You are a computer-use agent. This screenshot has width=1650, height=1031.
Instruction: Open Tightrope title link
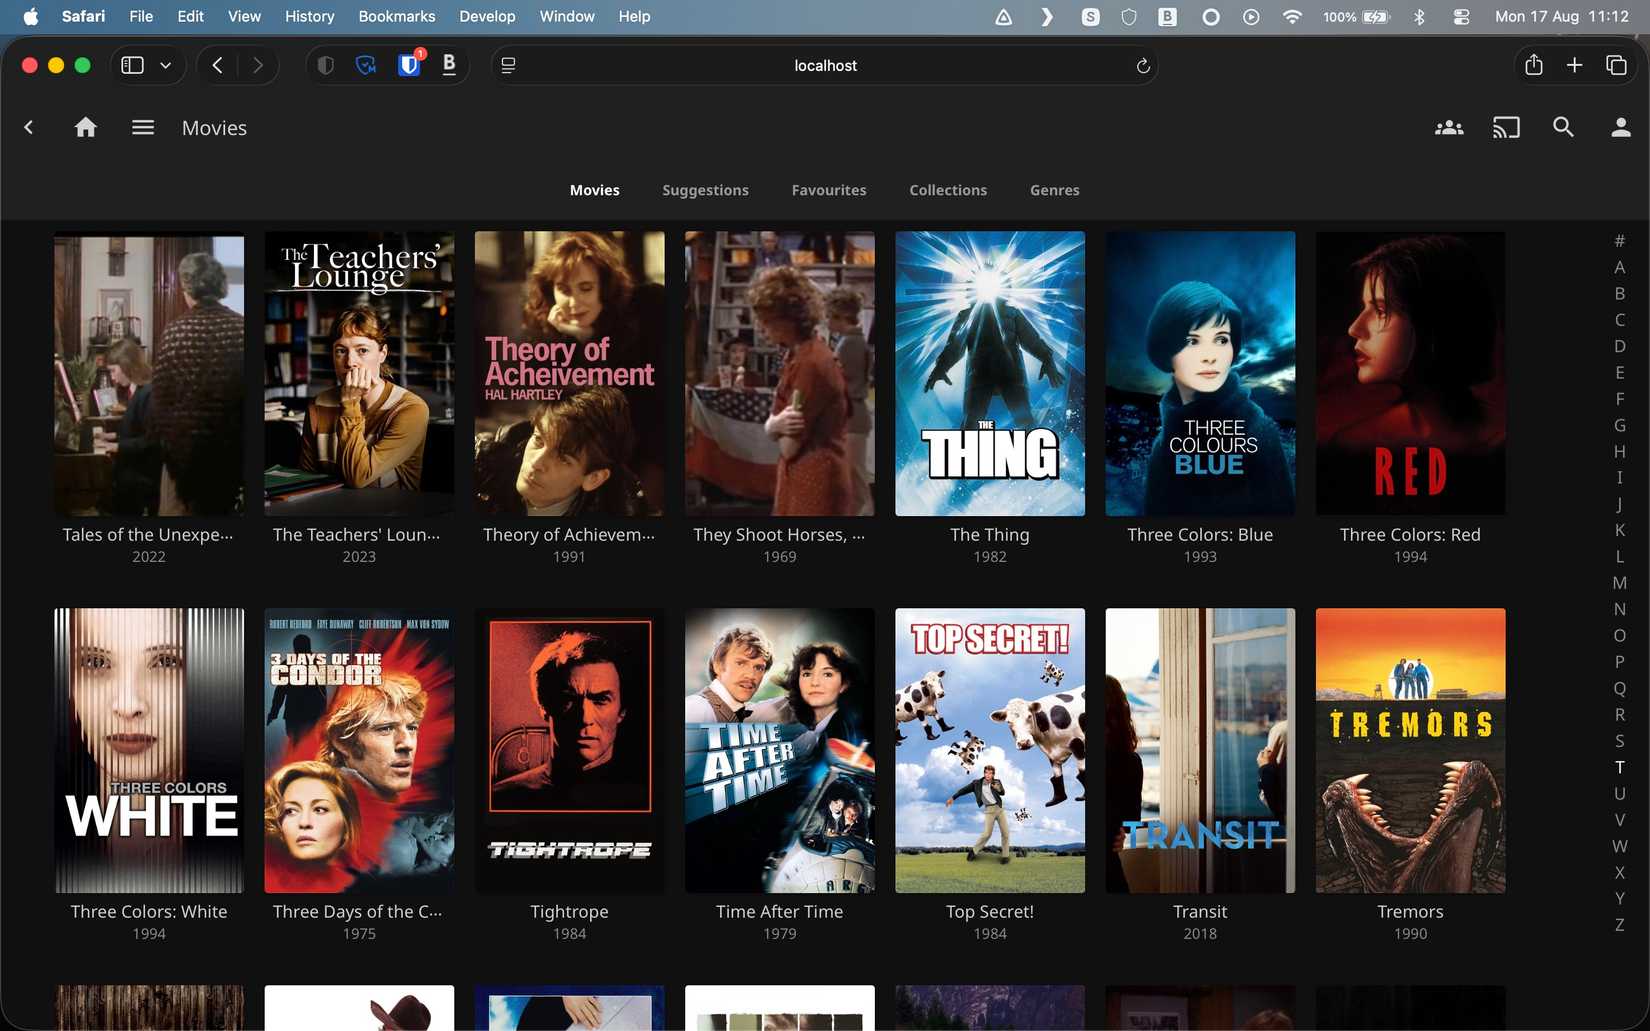pyautogui.click(x=569, y=912)
